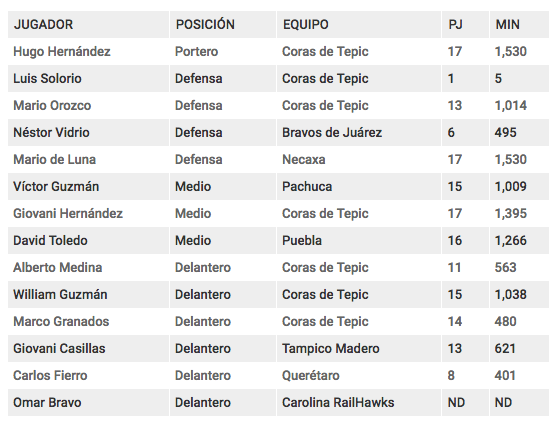Click Querétaro in the team column

311,376
